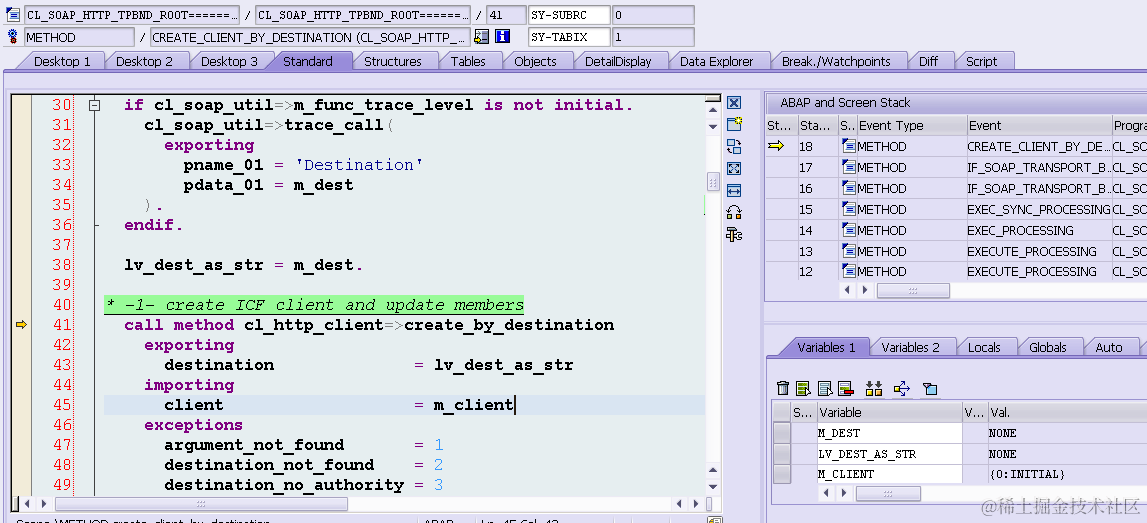Open the Structures tab
Image resolution: width=1147 pixels, height=523 pixels.
coord(393,61)
